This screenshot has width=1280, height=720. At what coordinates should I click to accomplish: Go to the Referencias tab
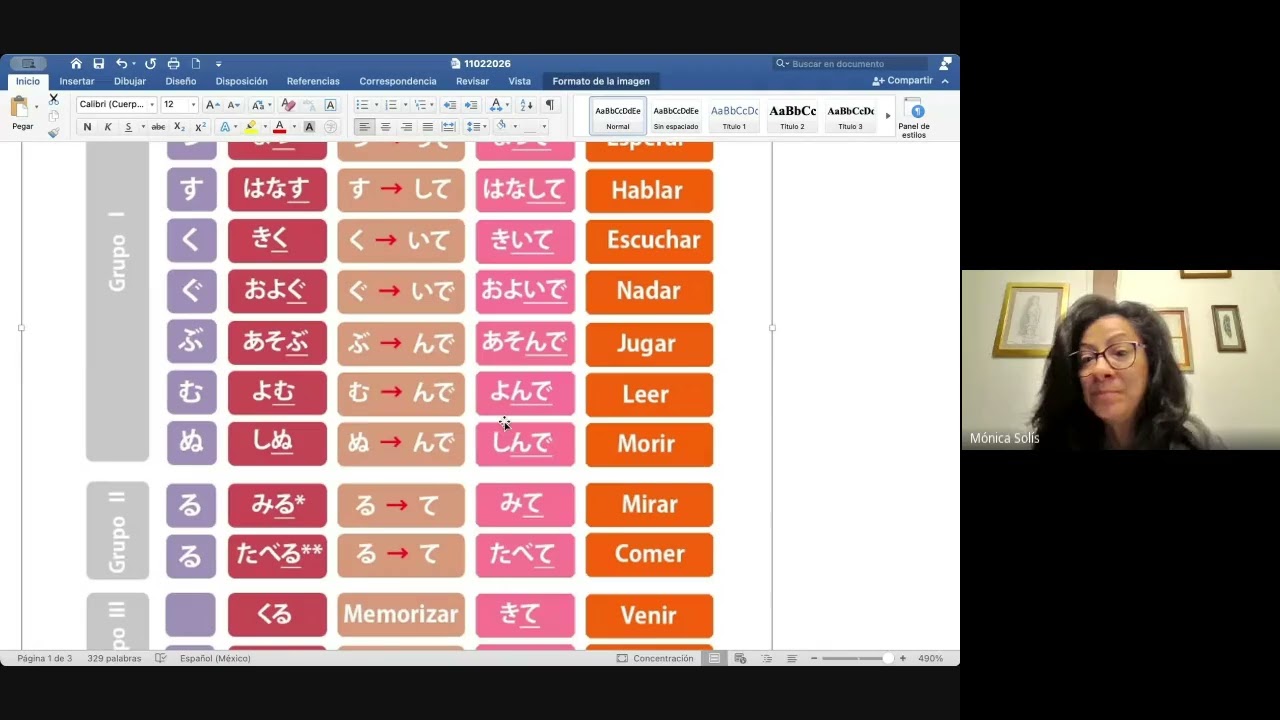click(x=313, y=81)
